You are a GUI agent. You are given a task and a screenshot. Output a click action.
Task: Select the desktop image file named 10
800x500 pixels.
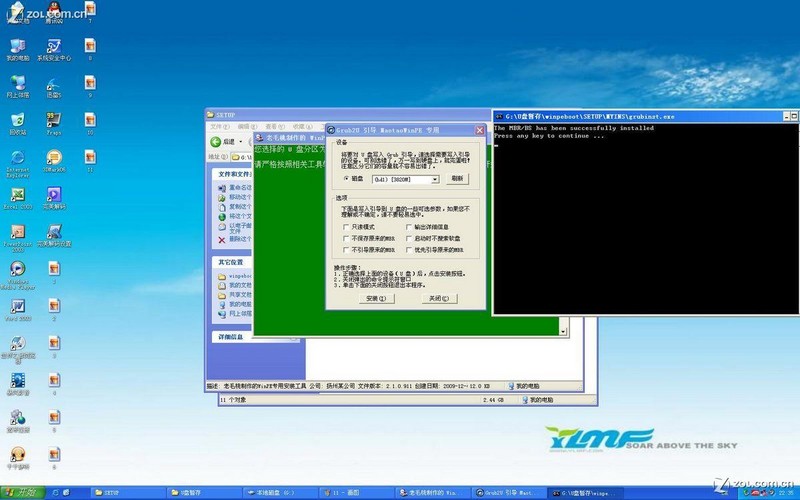coord(90,123)
